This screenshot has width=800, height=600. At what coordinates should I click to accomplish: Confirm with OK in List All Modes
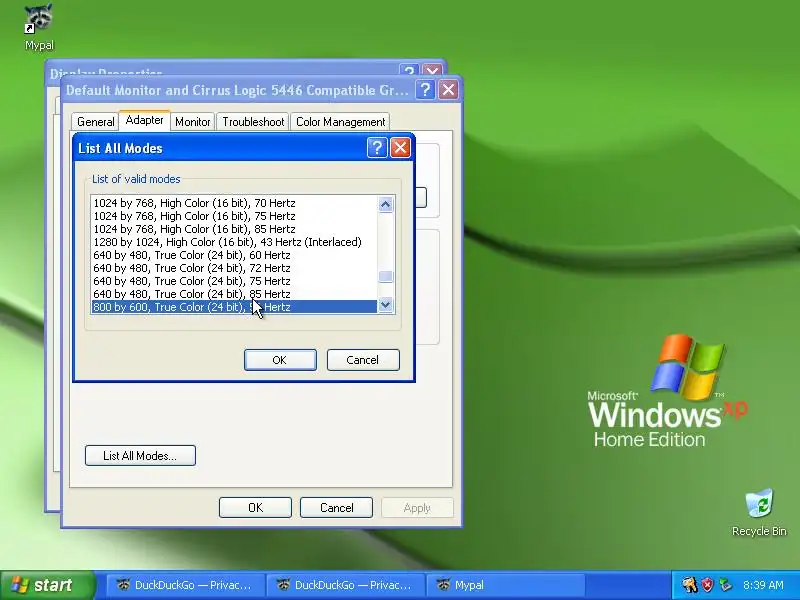280,360
